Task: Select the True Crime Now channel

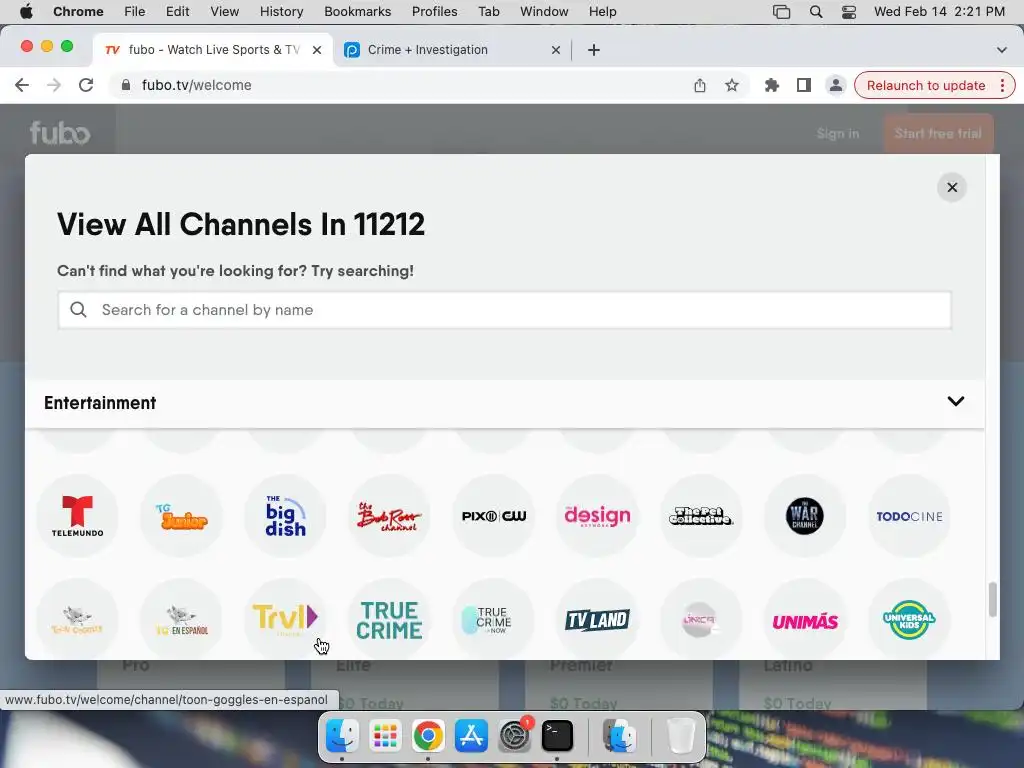Action: click(493, 619)
